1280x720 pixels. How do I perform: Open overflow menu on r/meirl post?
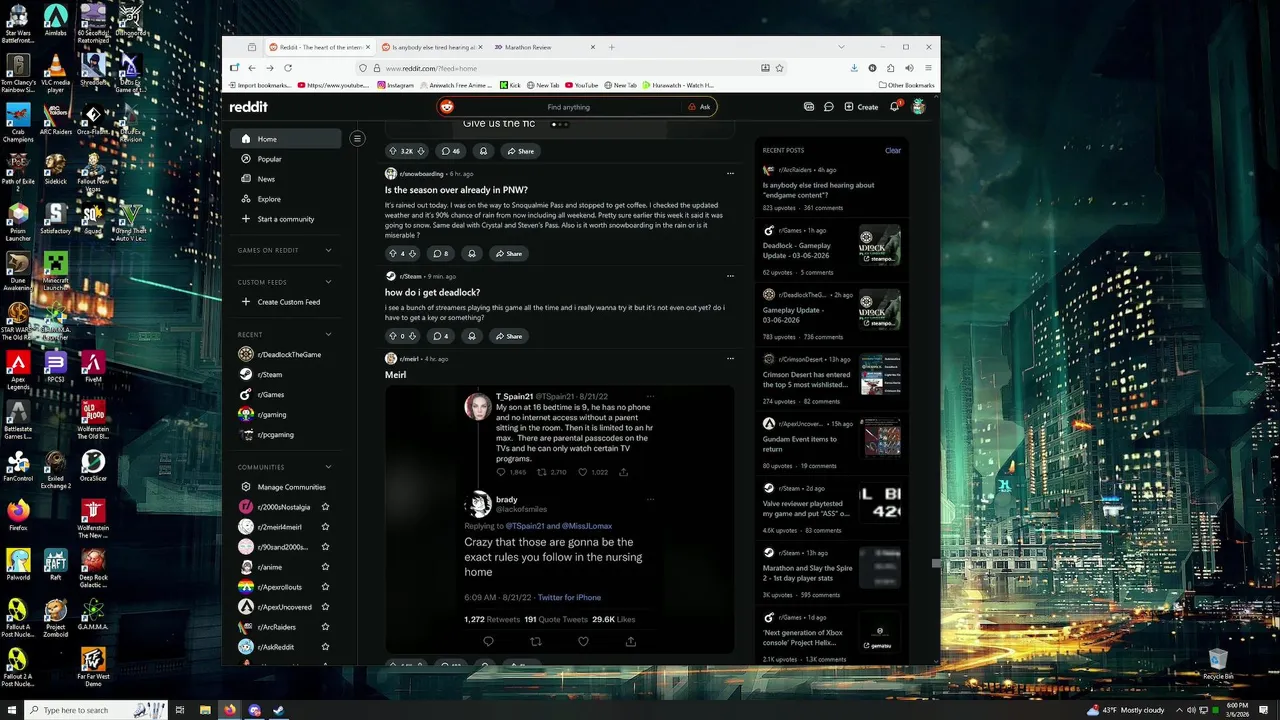click(x=730, y=359)
